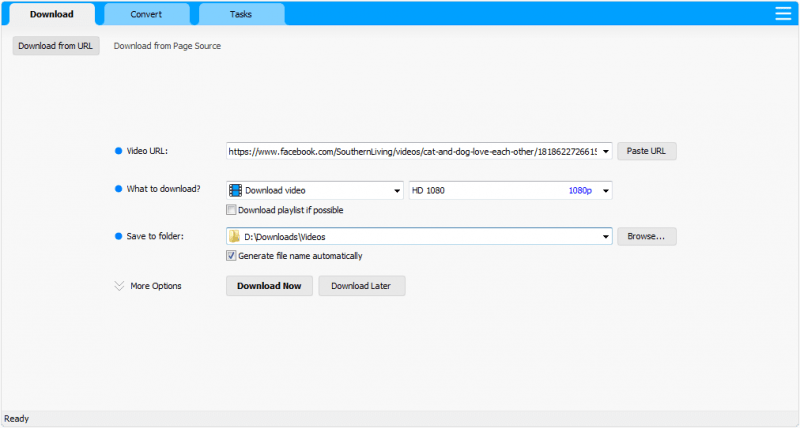Open the Download video type dropdown
This screenshot has height=428, width=800.
(x=396, y=190)
